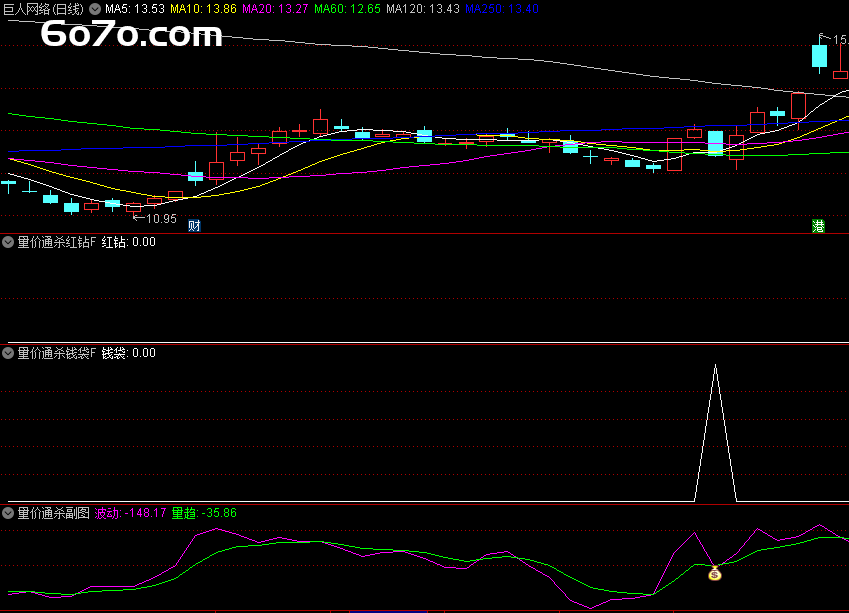Click the 钱袋: 0.00 value
This screenshot has width=849, height=613.
coord(128,353)
